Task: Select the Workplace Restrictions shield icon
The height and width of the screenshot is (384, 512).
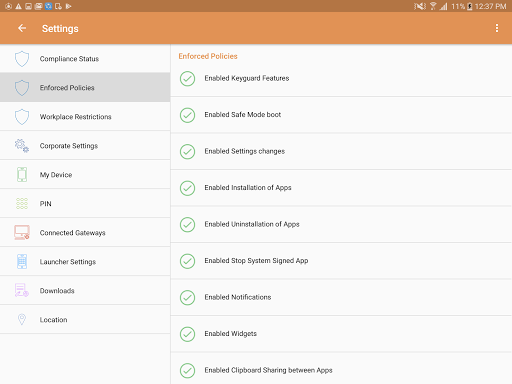Action: pos(22,117)
